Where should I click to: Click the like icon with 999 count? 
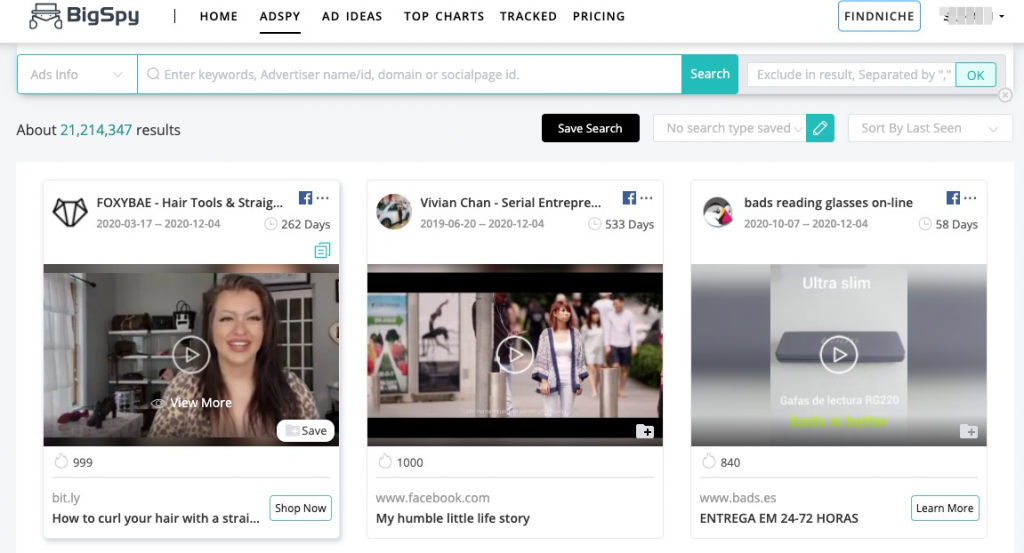(x=61, y=462)
